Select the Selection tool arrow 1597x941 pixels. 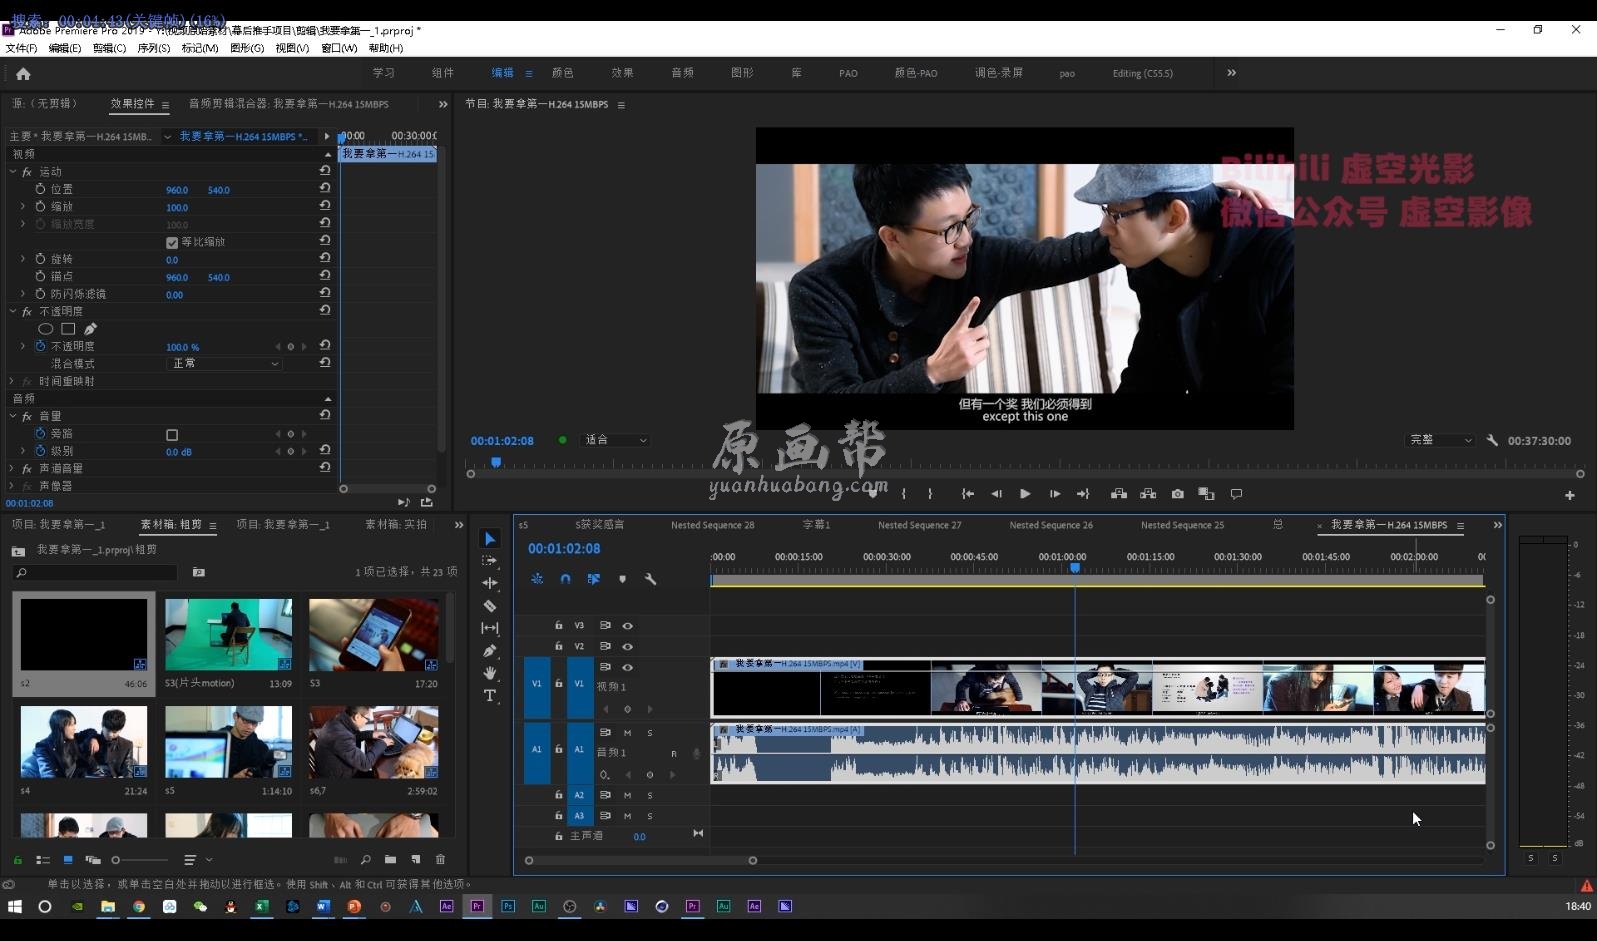[490, 539]
